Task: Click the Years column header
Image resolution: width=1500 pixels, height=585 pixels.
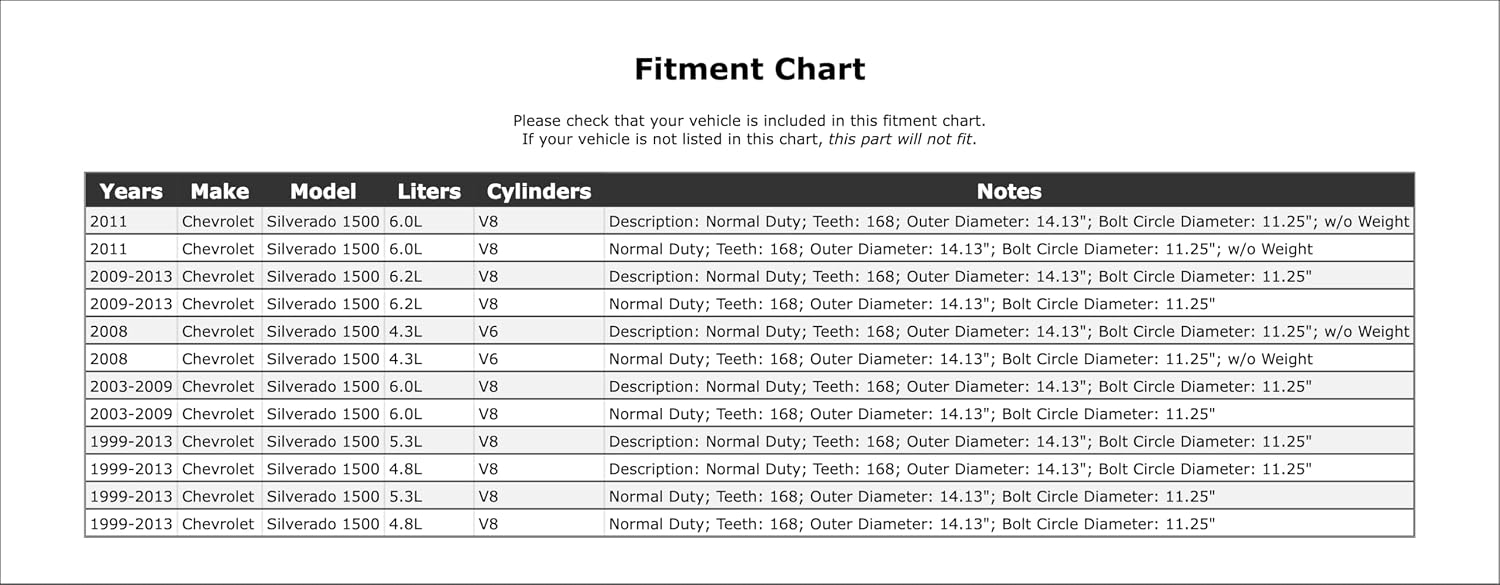Action: 131,191
